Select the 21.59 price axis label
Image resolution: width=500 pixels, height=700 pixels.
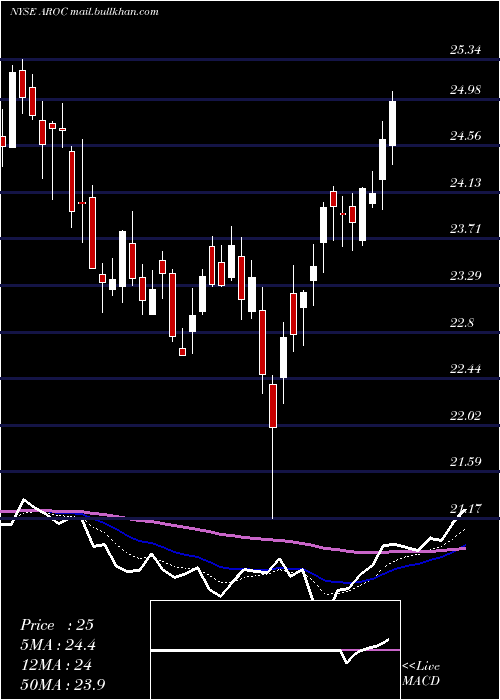[x=466, y=462]
